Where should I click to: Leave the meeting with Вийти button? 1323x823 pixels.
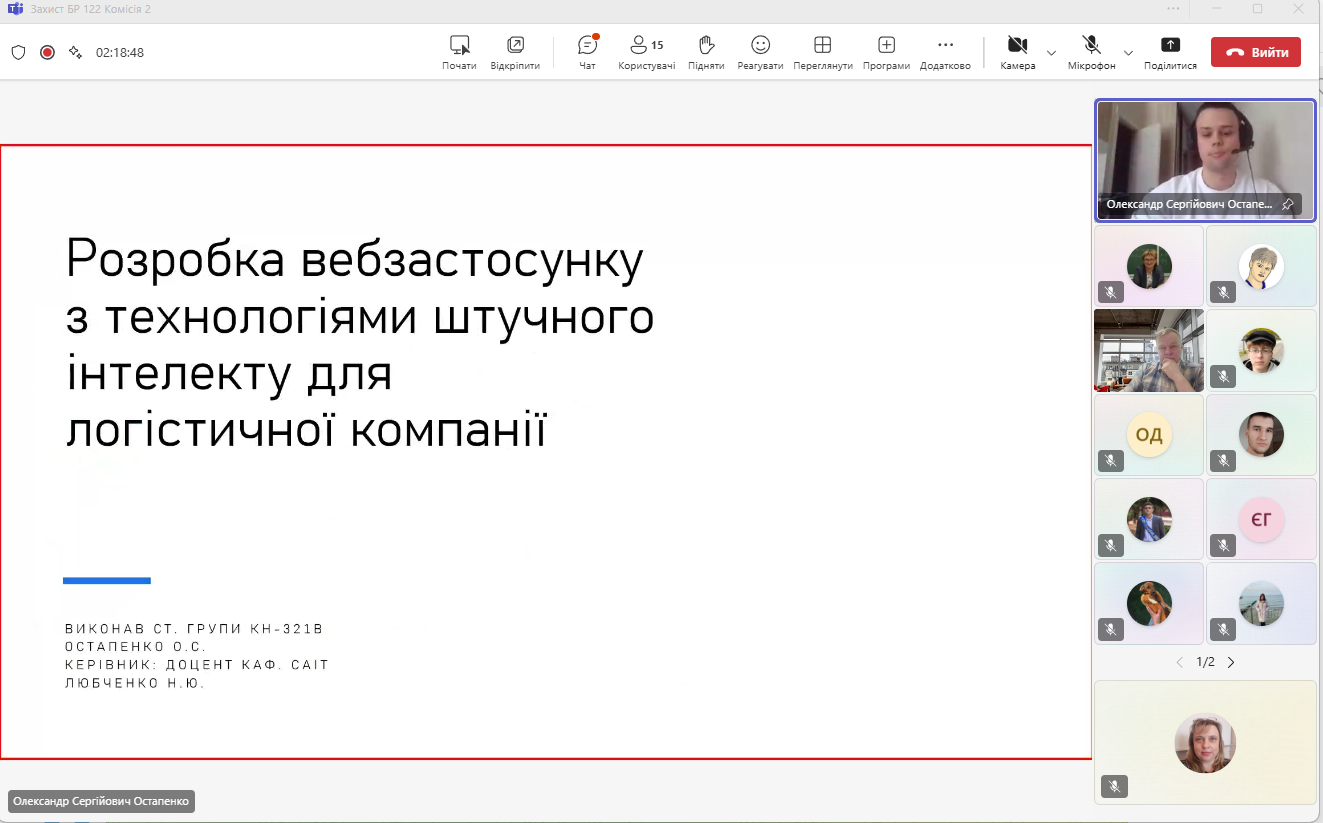(1255, 53)
